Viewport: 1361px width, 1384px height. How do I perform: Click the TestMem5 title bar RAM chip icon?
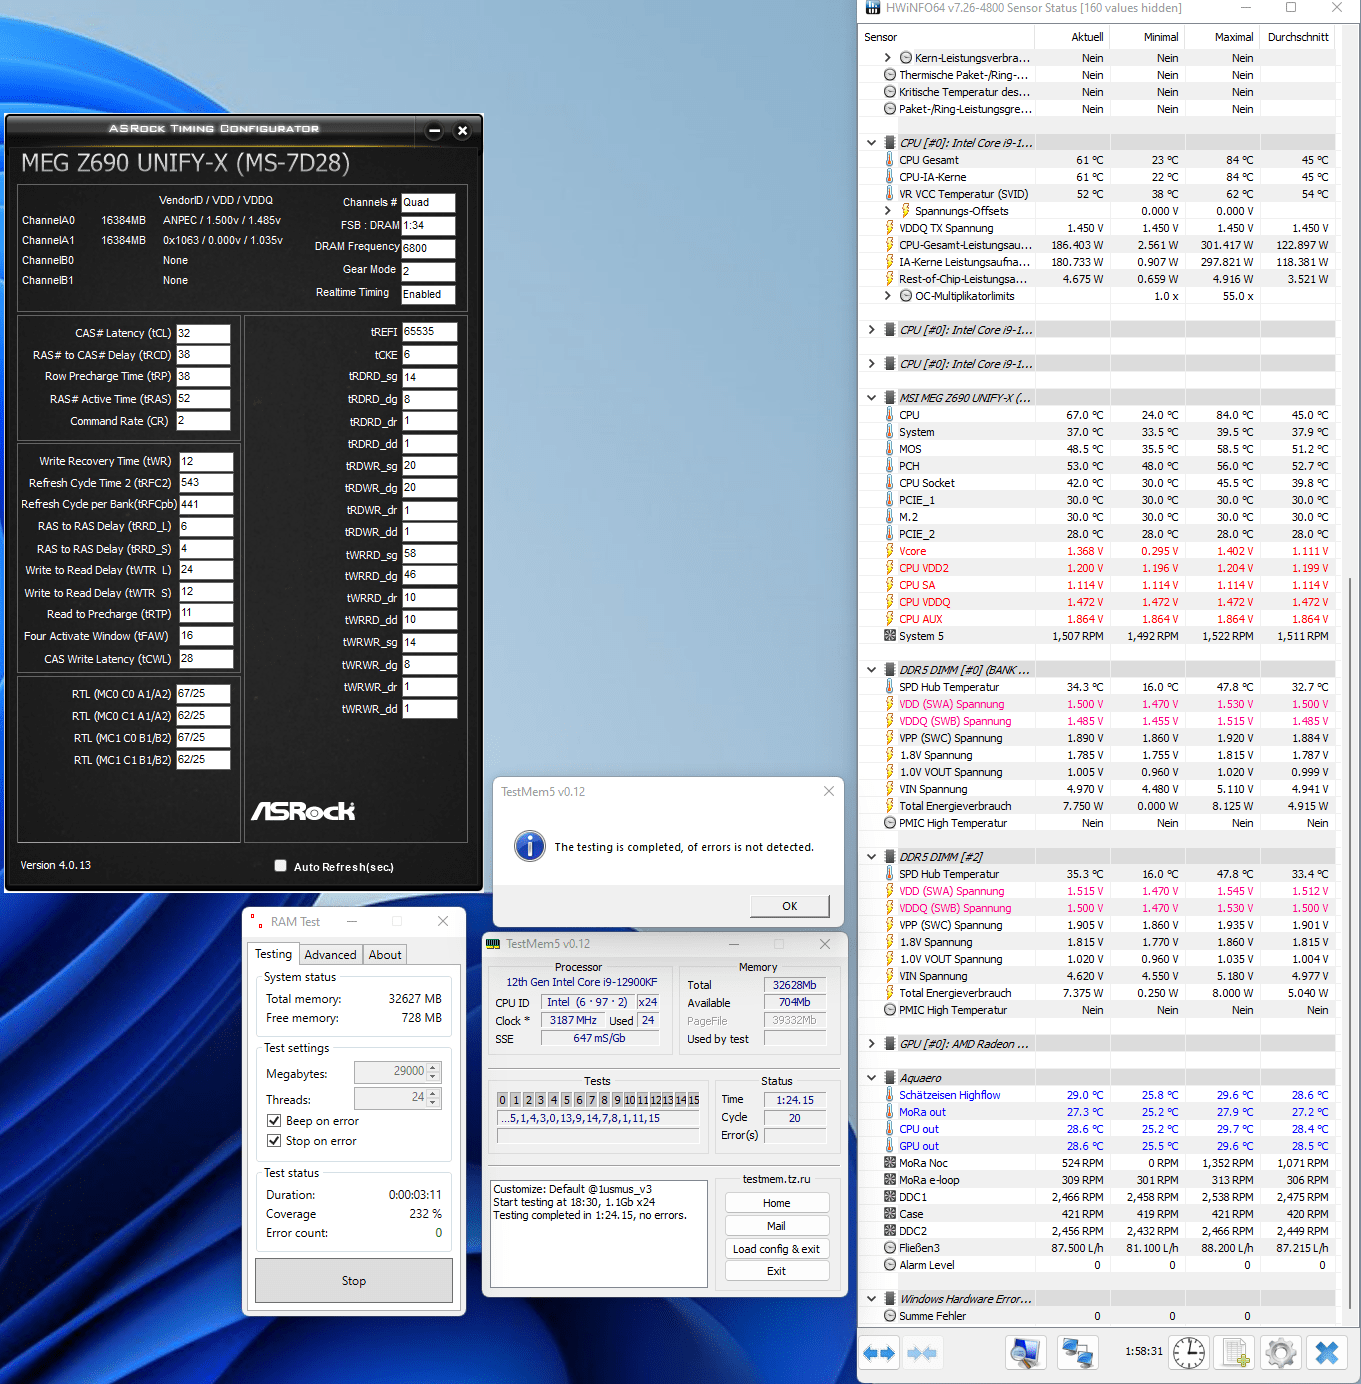493,943
